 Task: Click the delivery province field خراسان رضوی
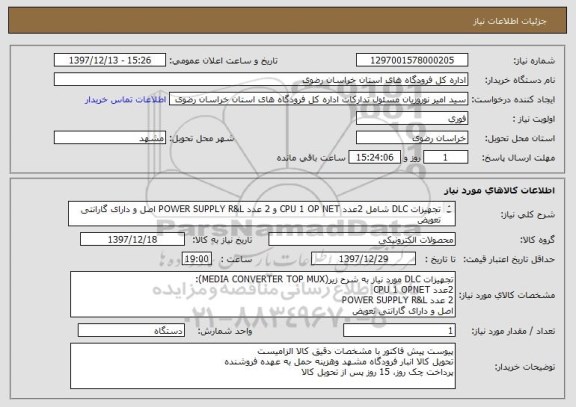point(412,138)
